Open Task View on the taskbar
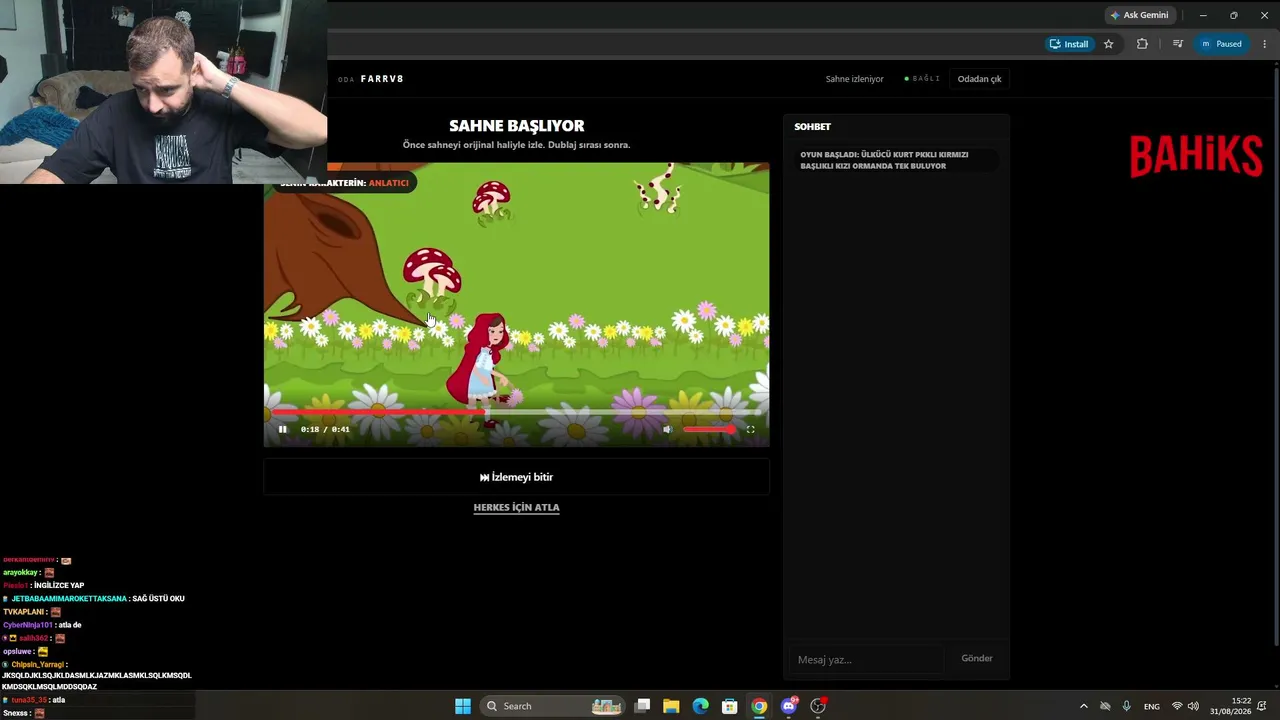The width and height of the screenshot is (1280, 720). point(642,706)
